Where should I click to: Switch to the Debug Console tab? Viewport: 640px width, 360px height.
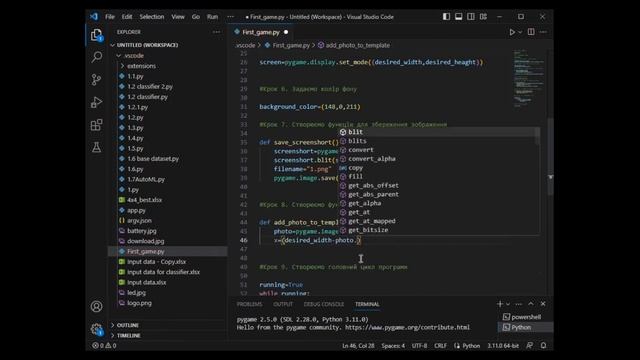(324, 304)
